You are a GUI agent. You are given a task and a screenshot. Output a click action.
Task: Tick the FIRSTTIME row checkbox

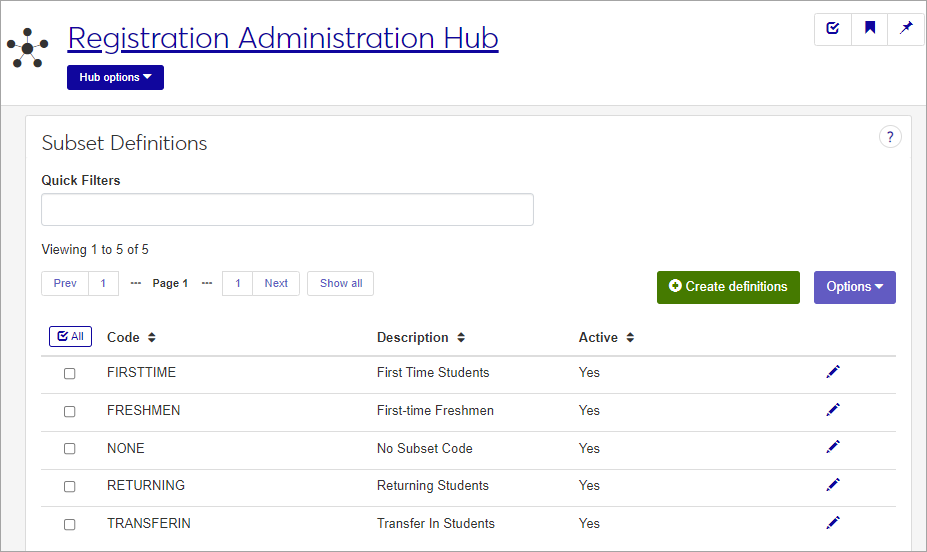click(x=70, y=374)
